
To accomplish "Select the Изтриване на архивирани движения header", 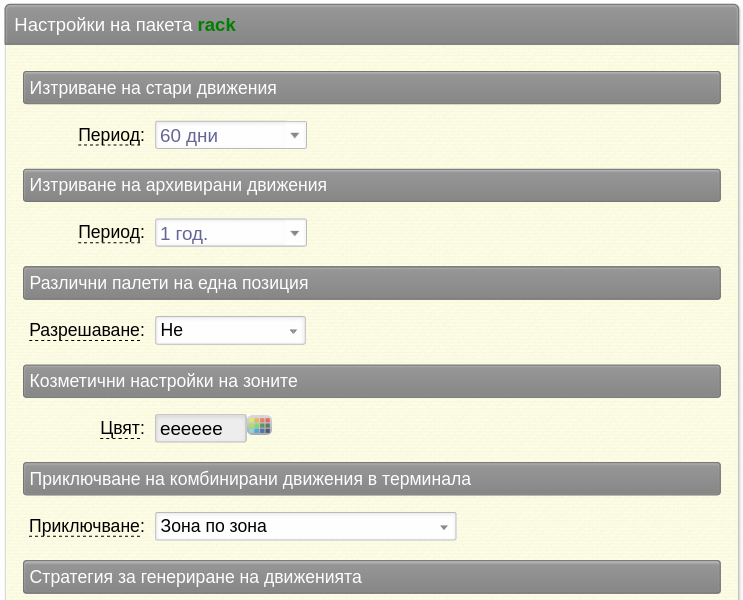I will [x=372, y=185].
